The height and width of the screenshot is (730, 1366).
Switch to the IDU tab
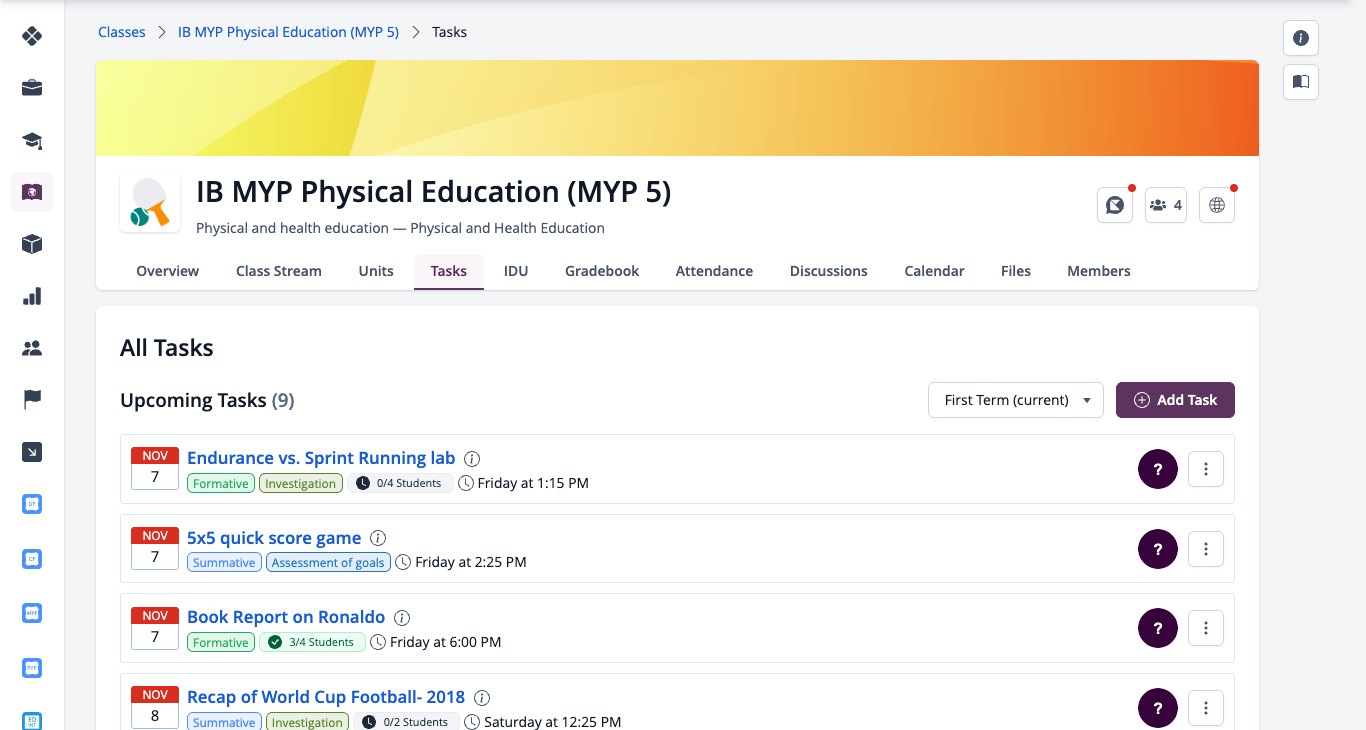pyautogui.click(x=516, y=271)
